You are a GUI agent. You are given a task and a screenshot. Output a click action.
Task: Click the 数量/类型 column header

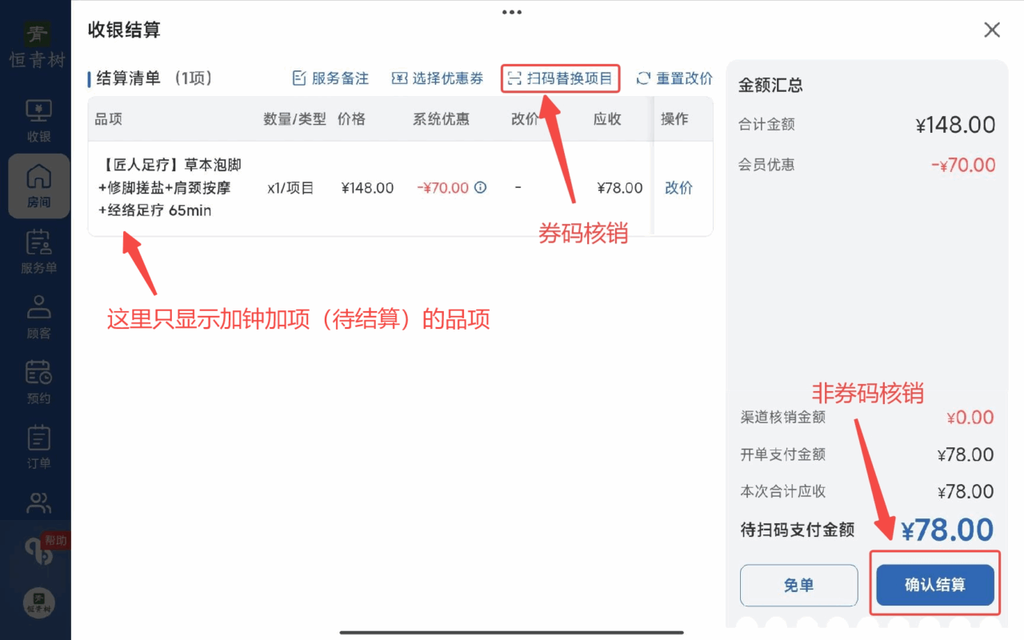coord(295,119)
